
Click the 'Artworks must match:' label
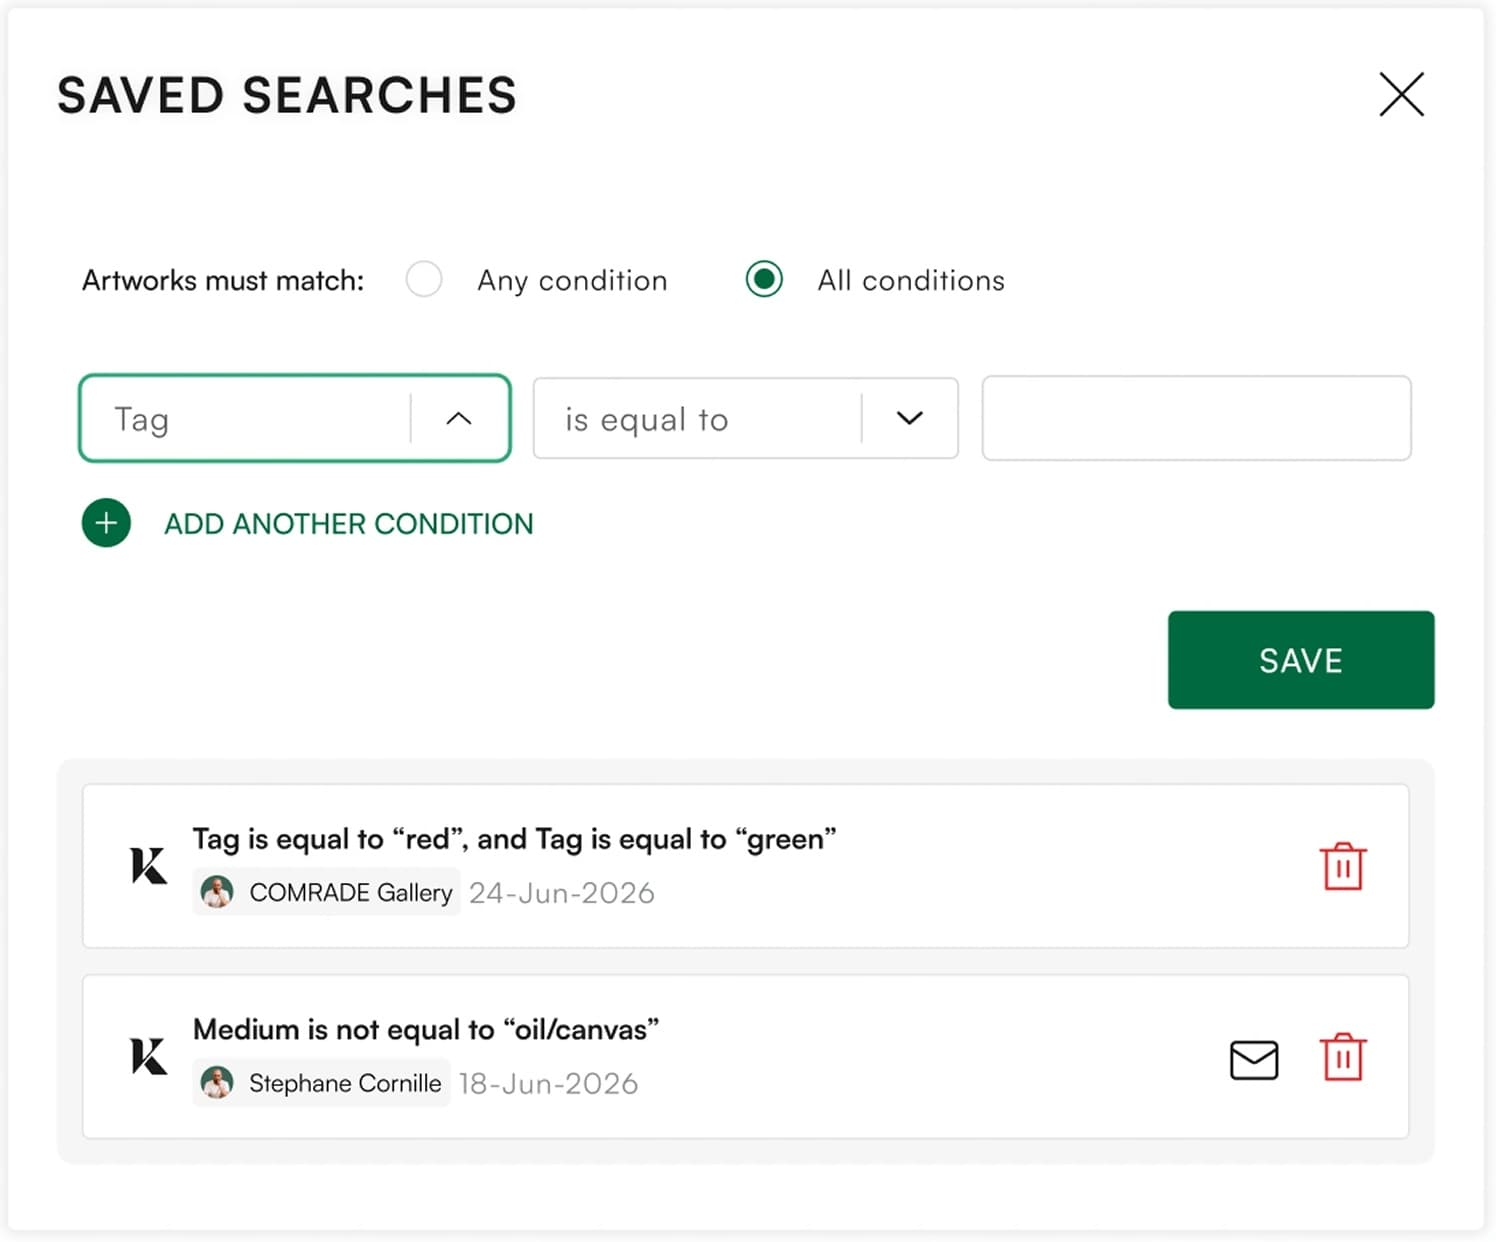point(223,280)
